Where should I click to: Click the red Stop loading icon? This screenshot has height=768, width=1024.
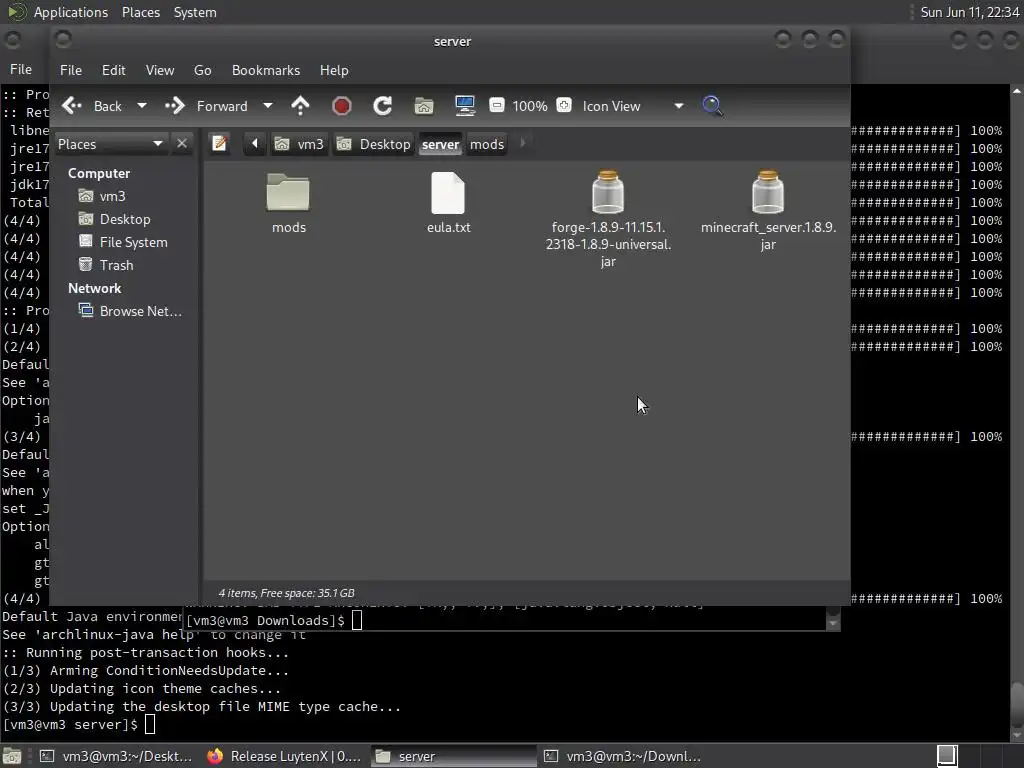point(342,106)
